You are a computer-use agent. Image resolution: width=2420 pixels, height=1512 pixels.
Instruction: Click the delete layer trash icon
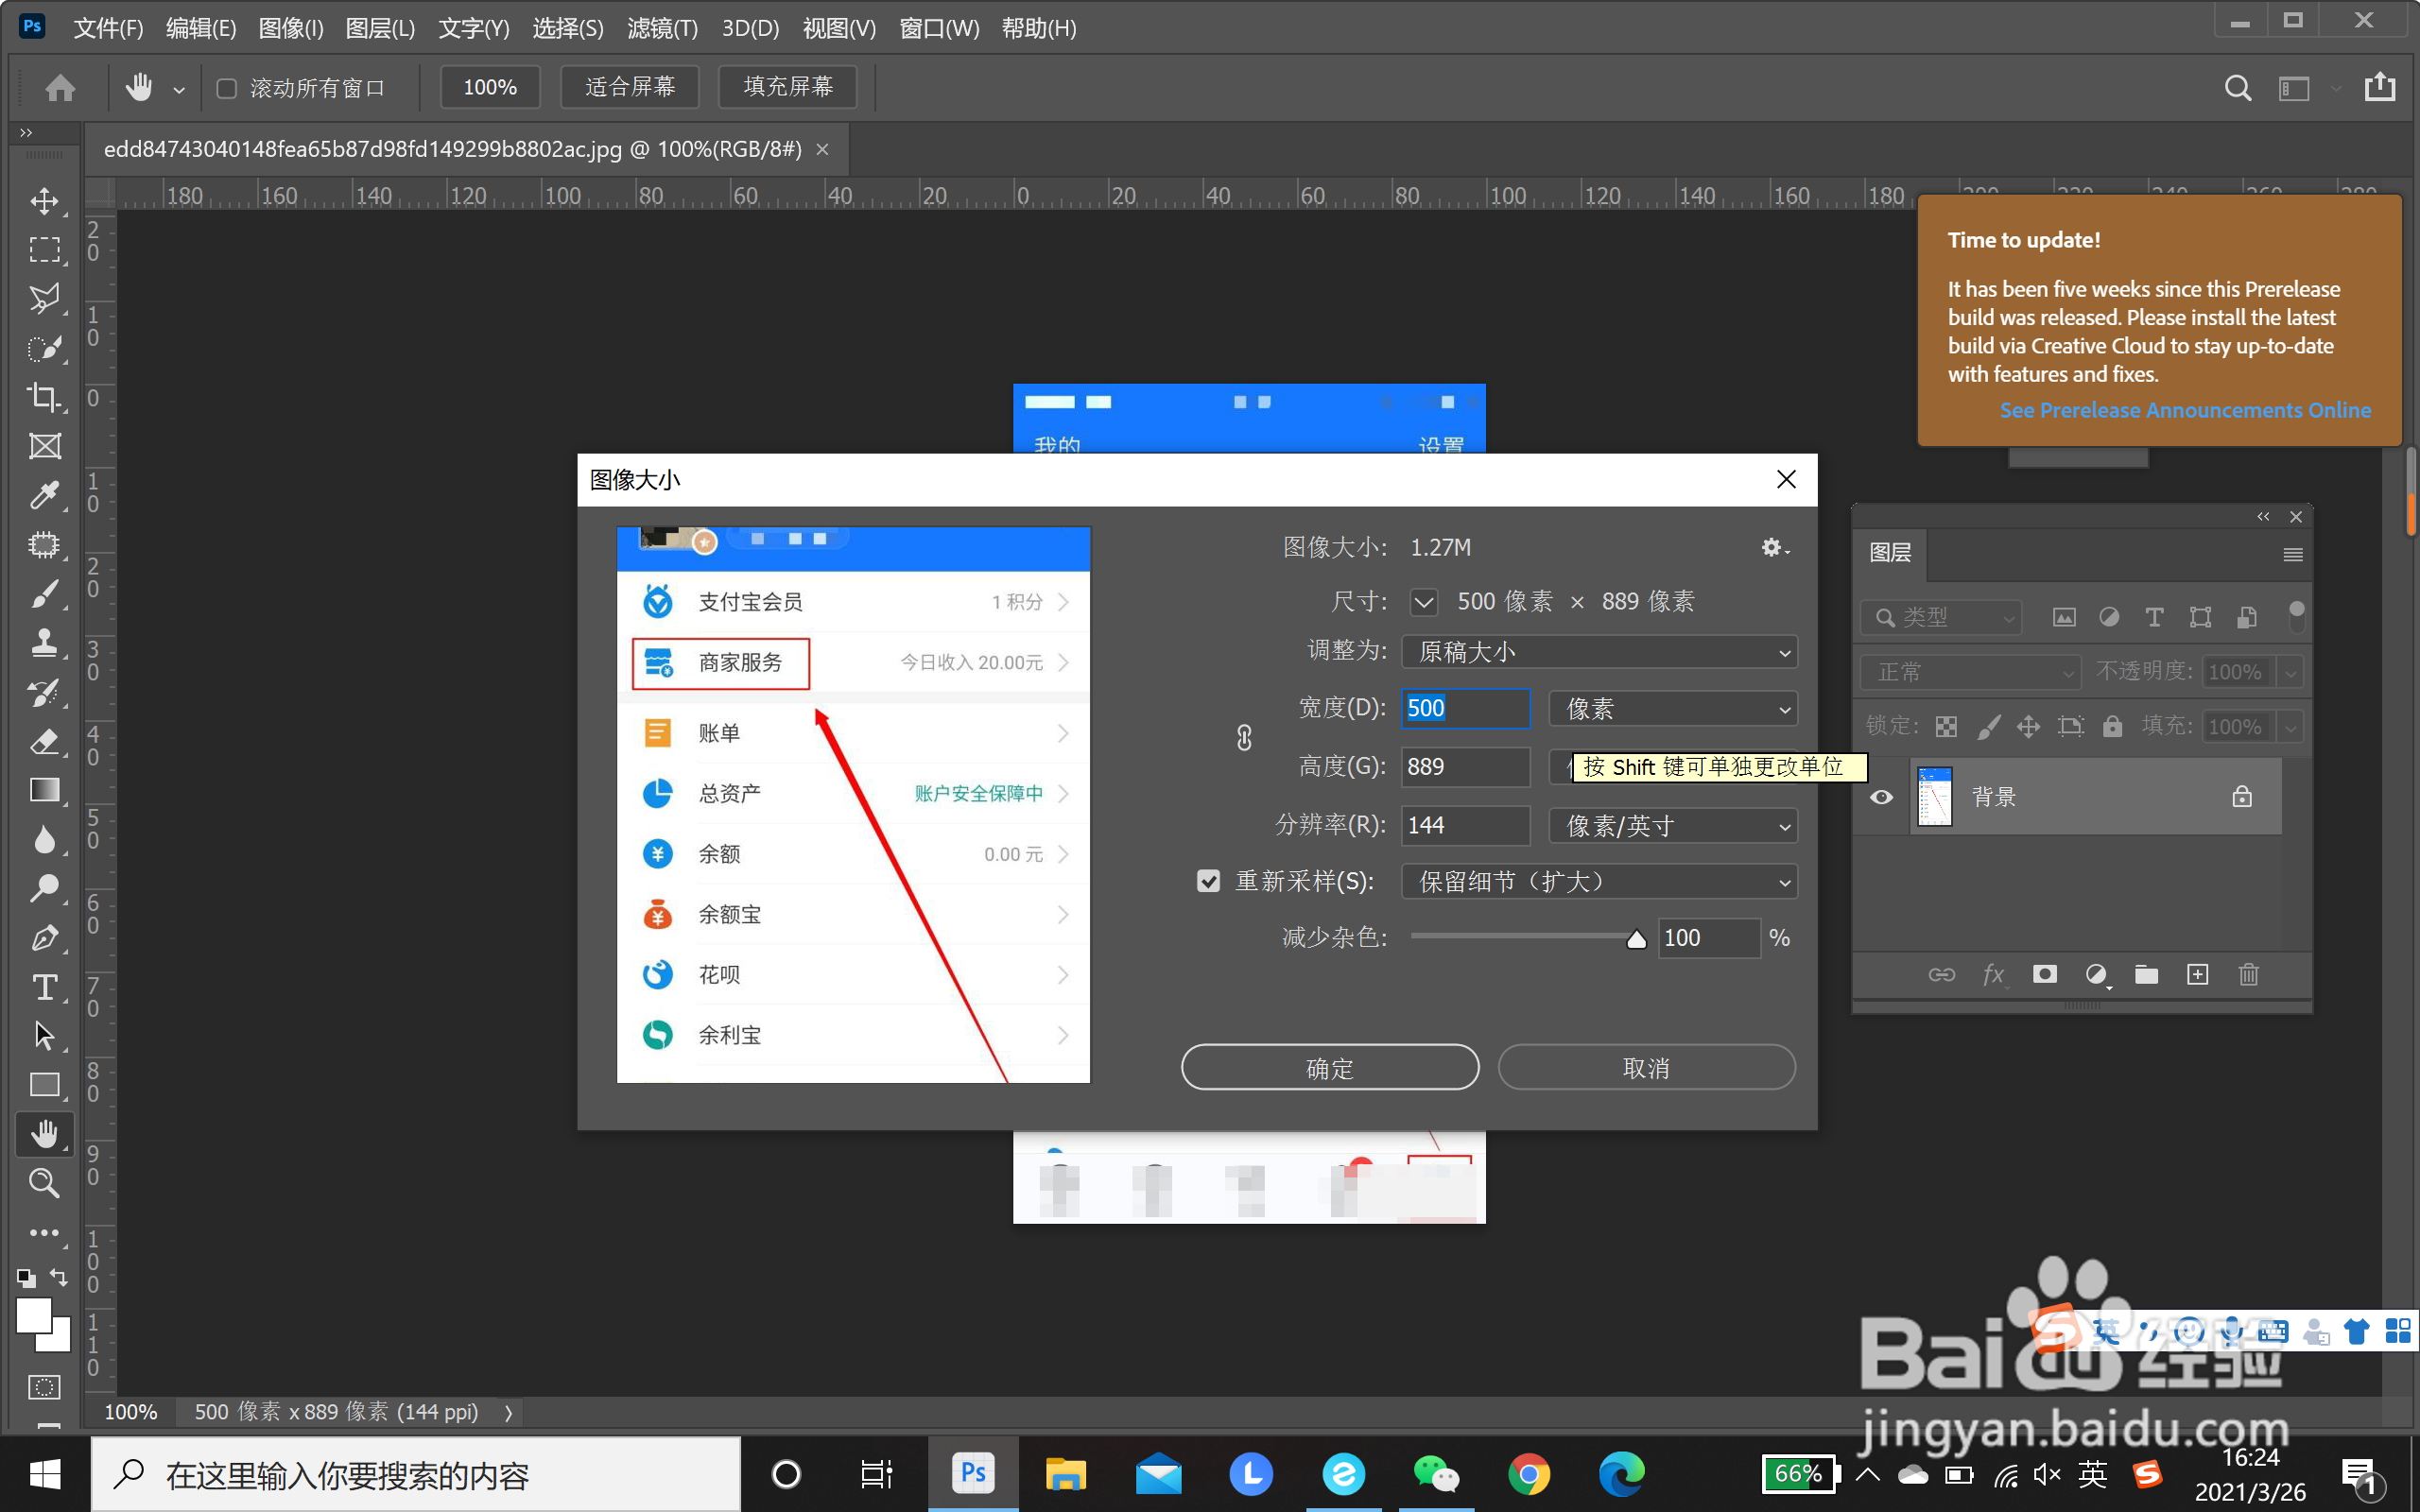pyautogui.click(x=2248, y=974)
